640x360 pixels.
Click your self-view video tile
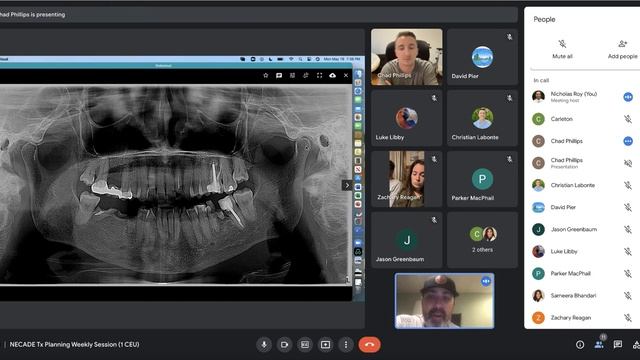[444, 301]
